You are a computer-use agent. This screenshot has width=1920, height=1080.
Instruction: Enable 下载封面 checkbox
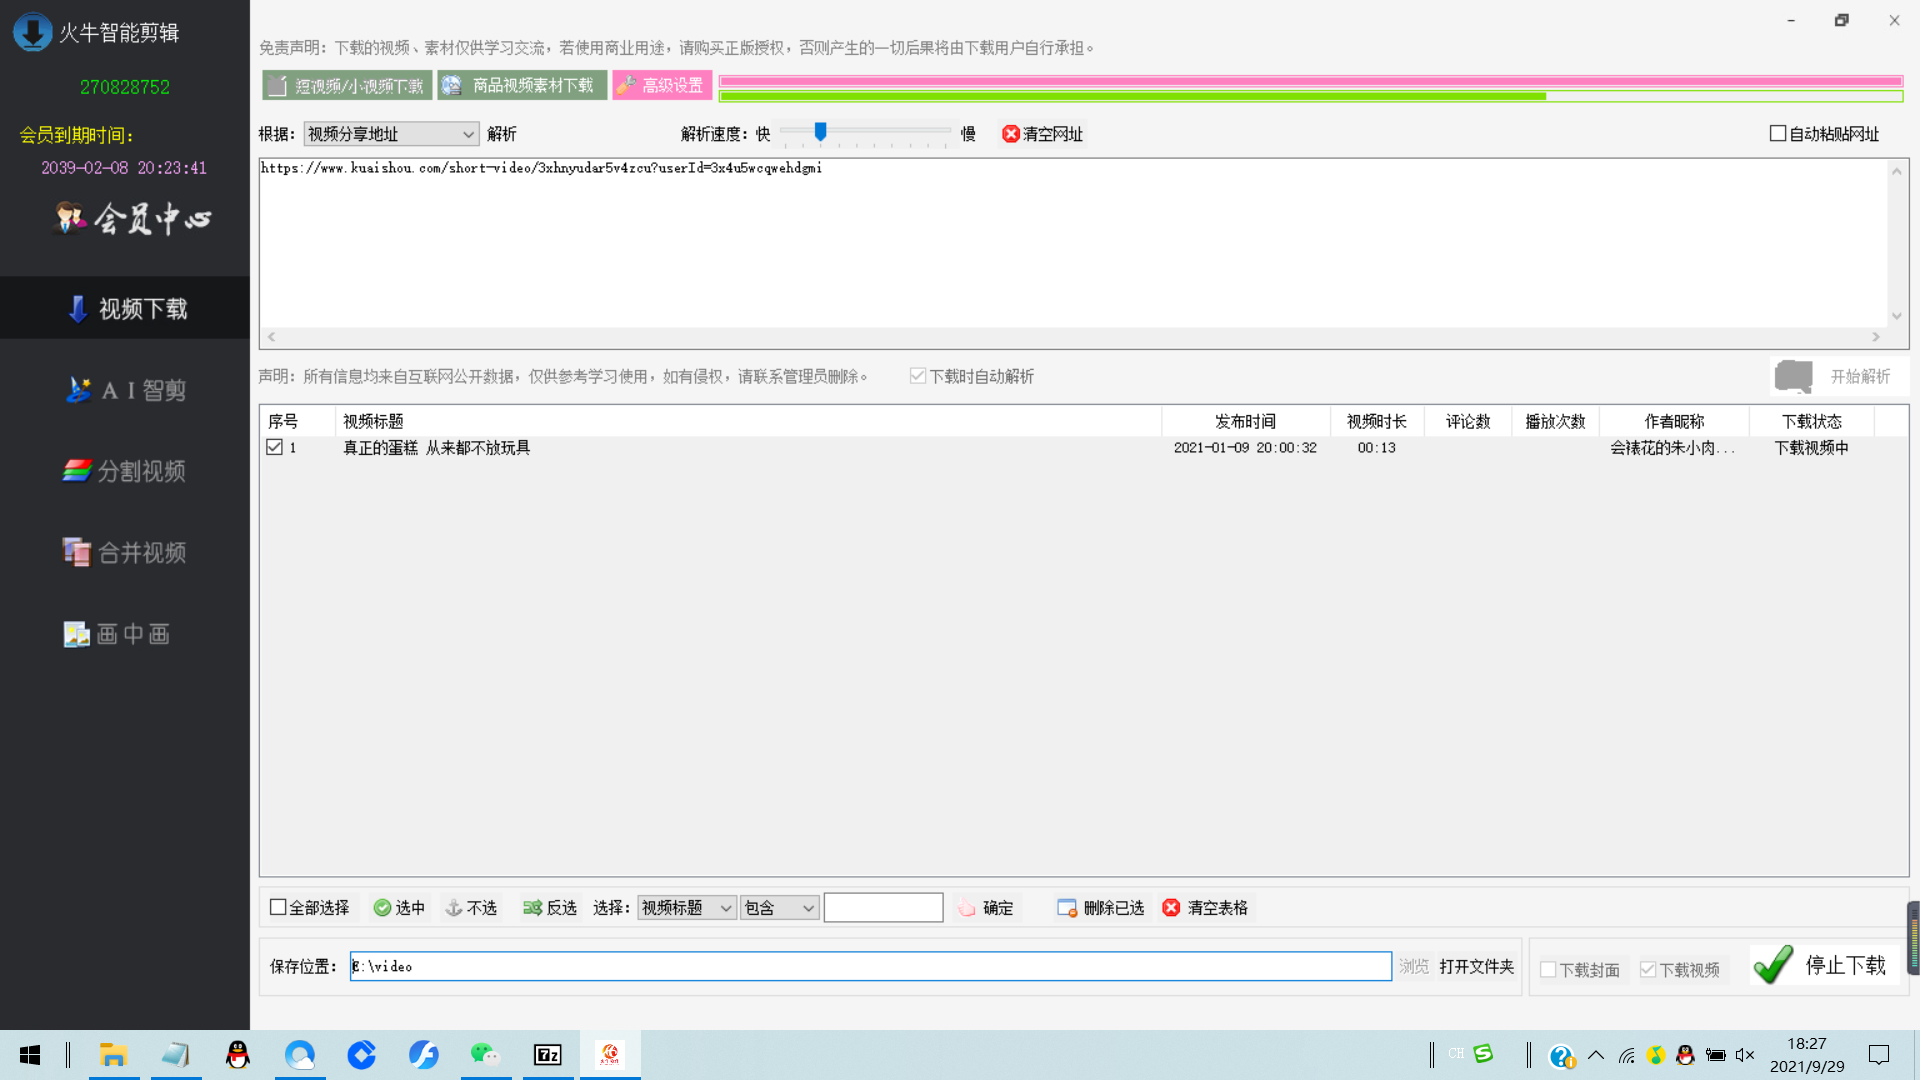coord(1548,970)
